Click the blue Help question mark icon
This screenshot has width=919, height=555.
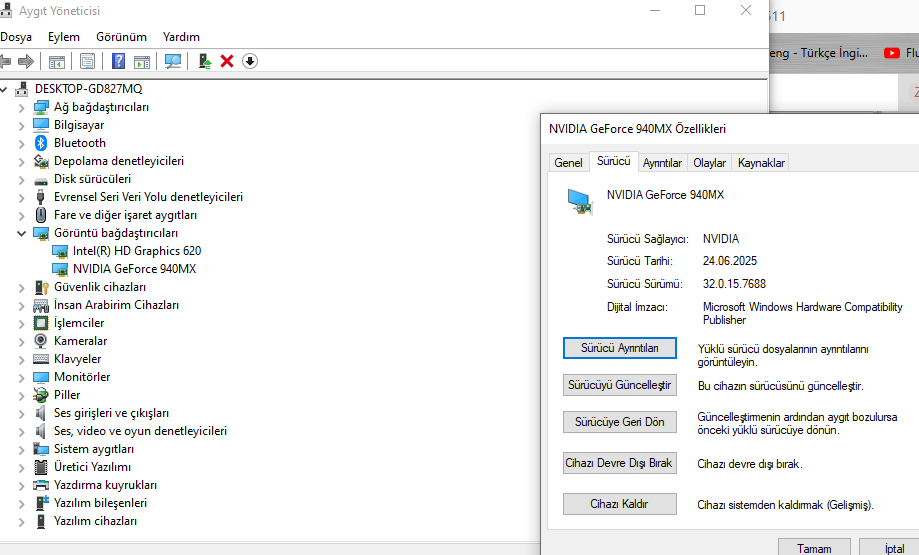point(118,61)
